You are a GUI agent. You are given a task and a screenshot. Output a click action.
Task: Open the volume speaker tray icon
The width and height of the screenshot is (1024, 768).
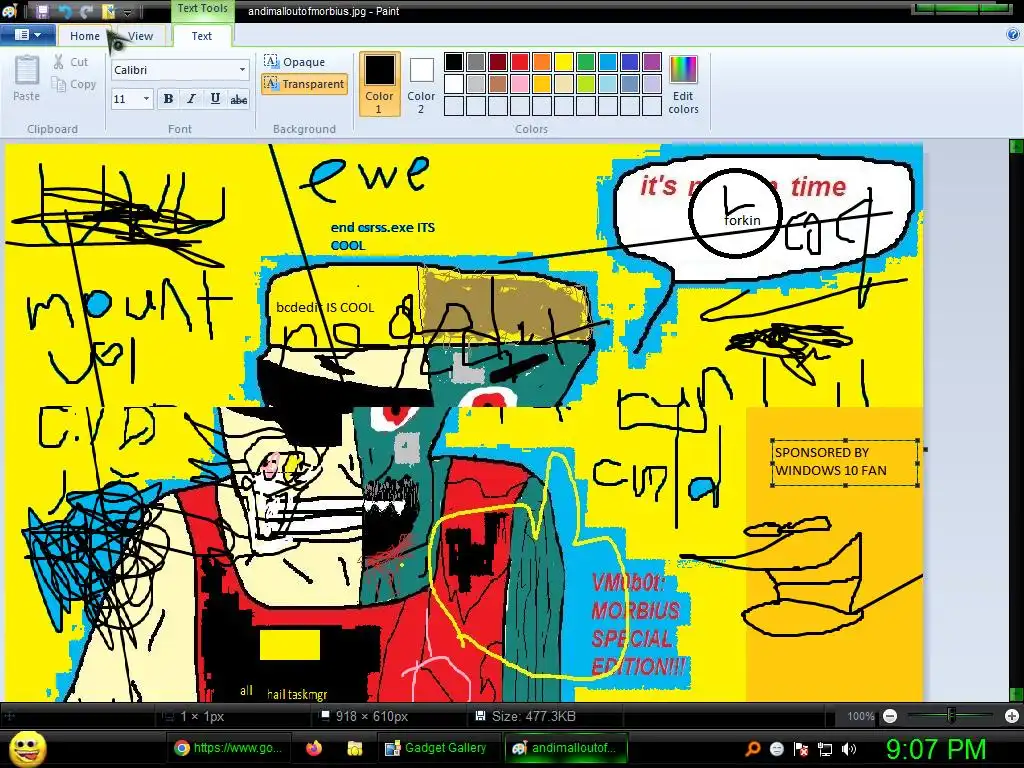(x=849, y=749)
